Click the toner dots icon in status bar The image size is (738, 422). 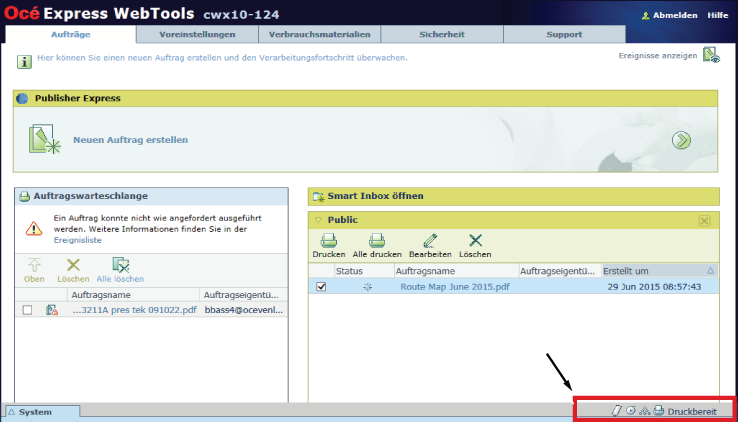tap(645, 411)
